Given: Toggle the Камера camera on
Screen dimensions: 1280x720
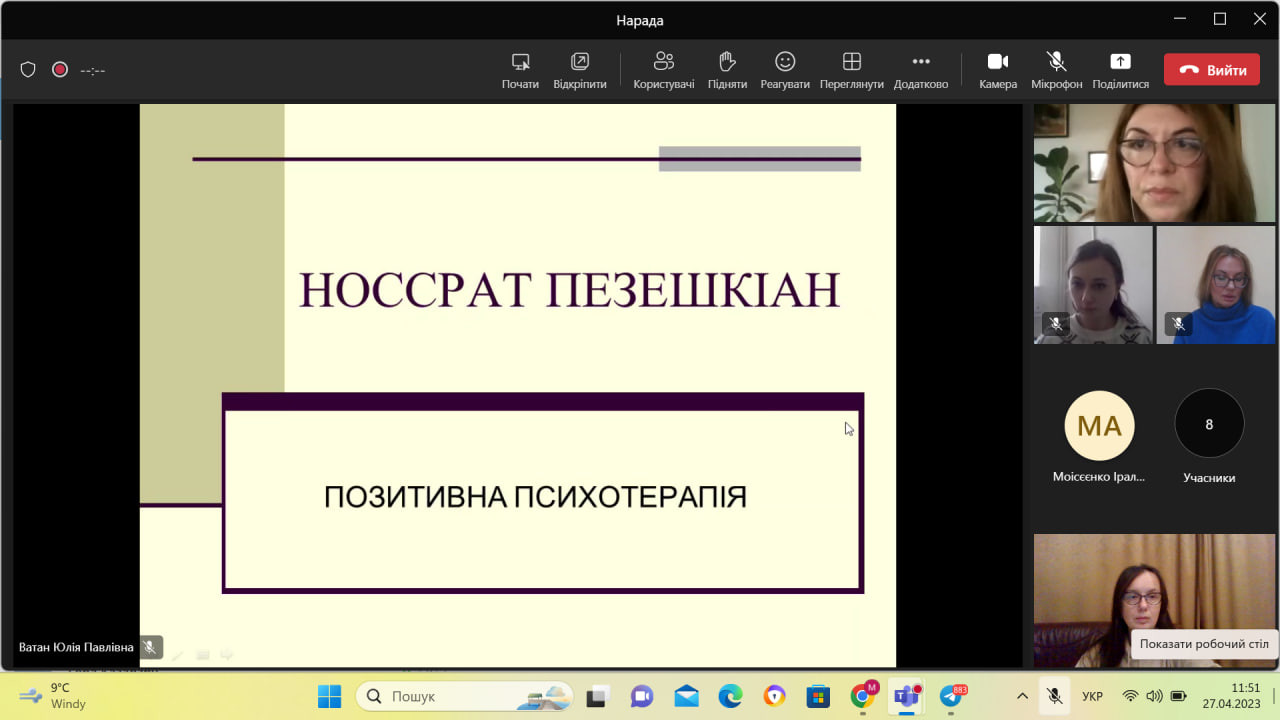Looking at the screenshot, I should coord(998,69).
